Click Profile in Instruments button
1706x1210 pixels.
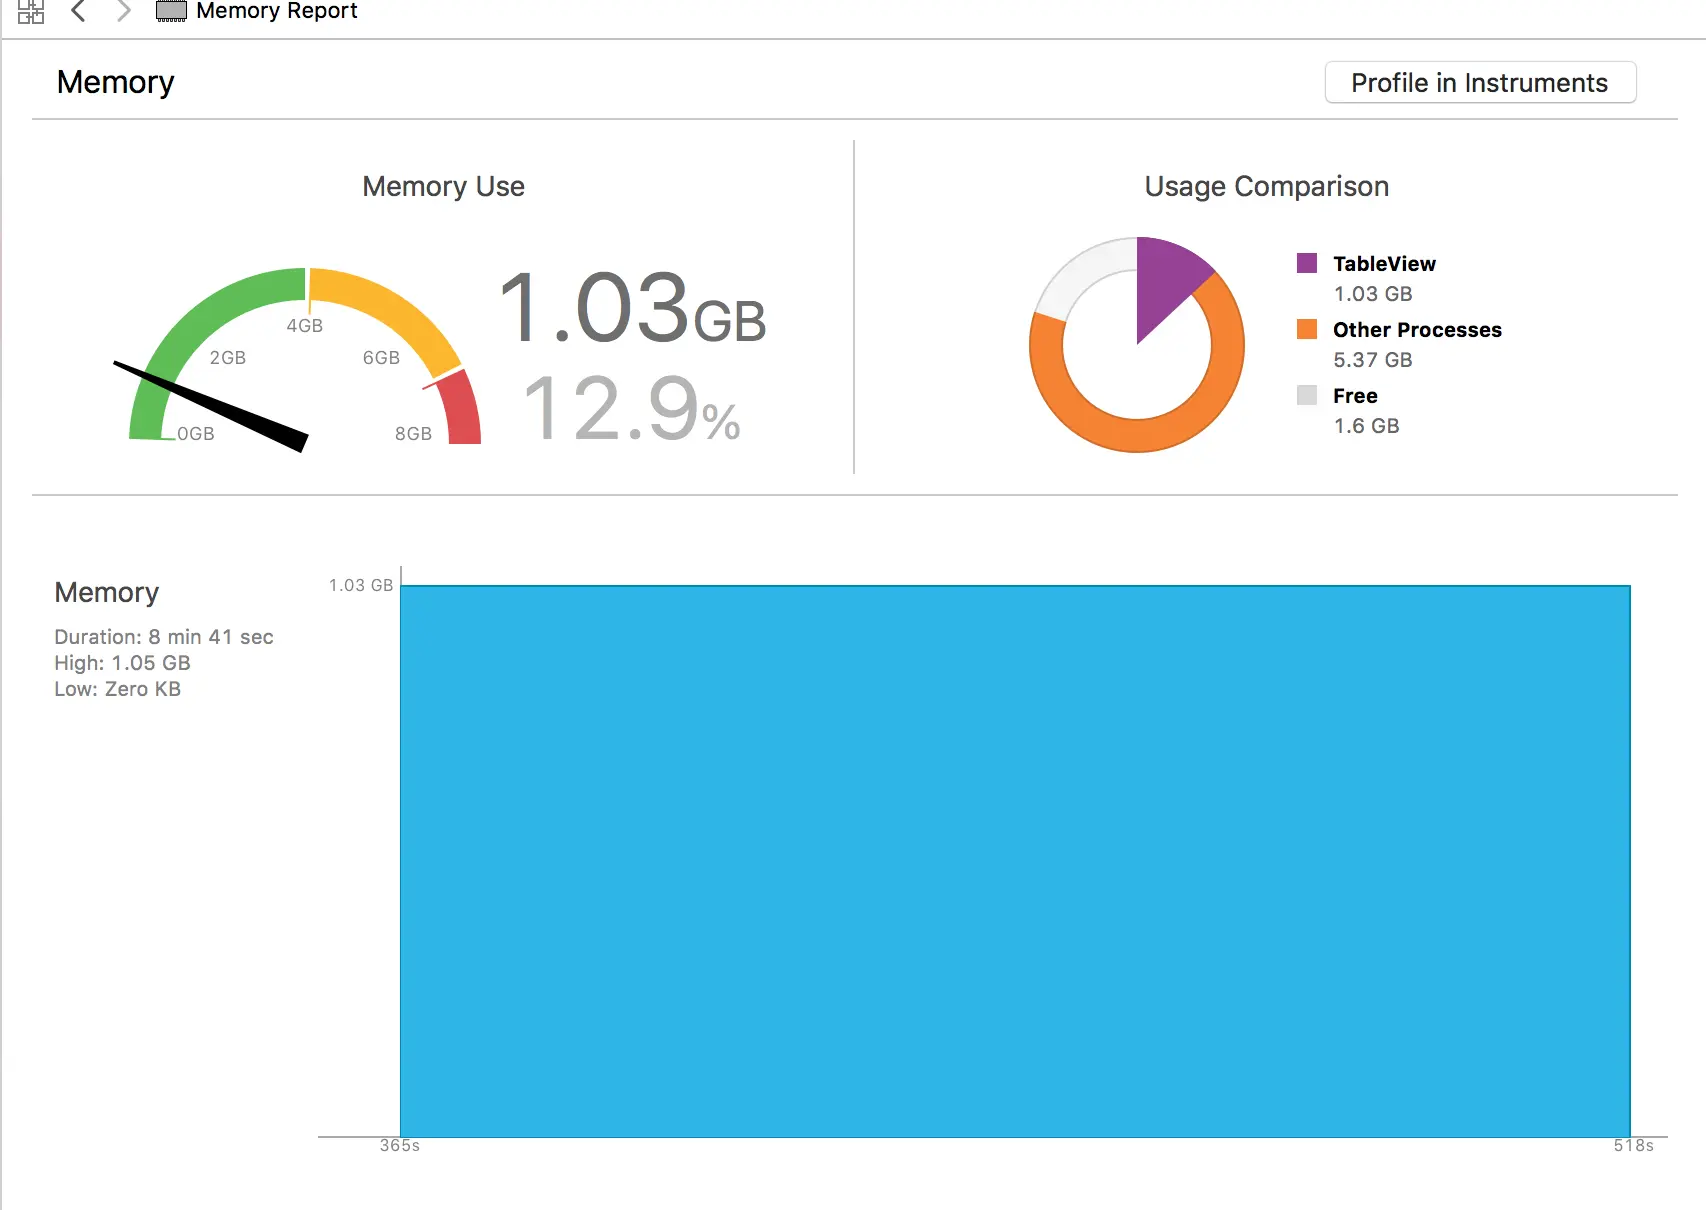1480,82
